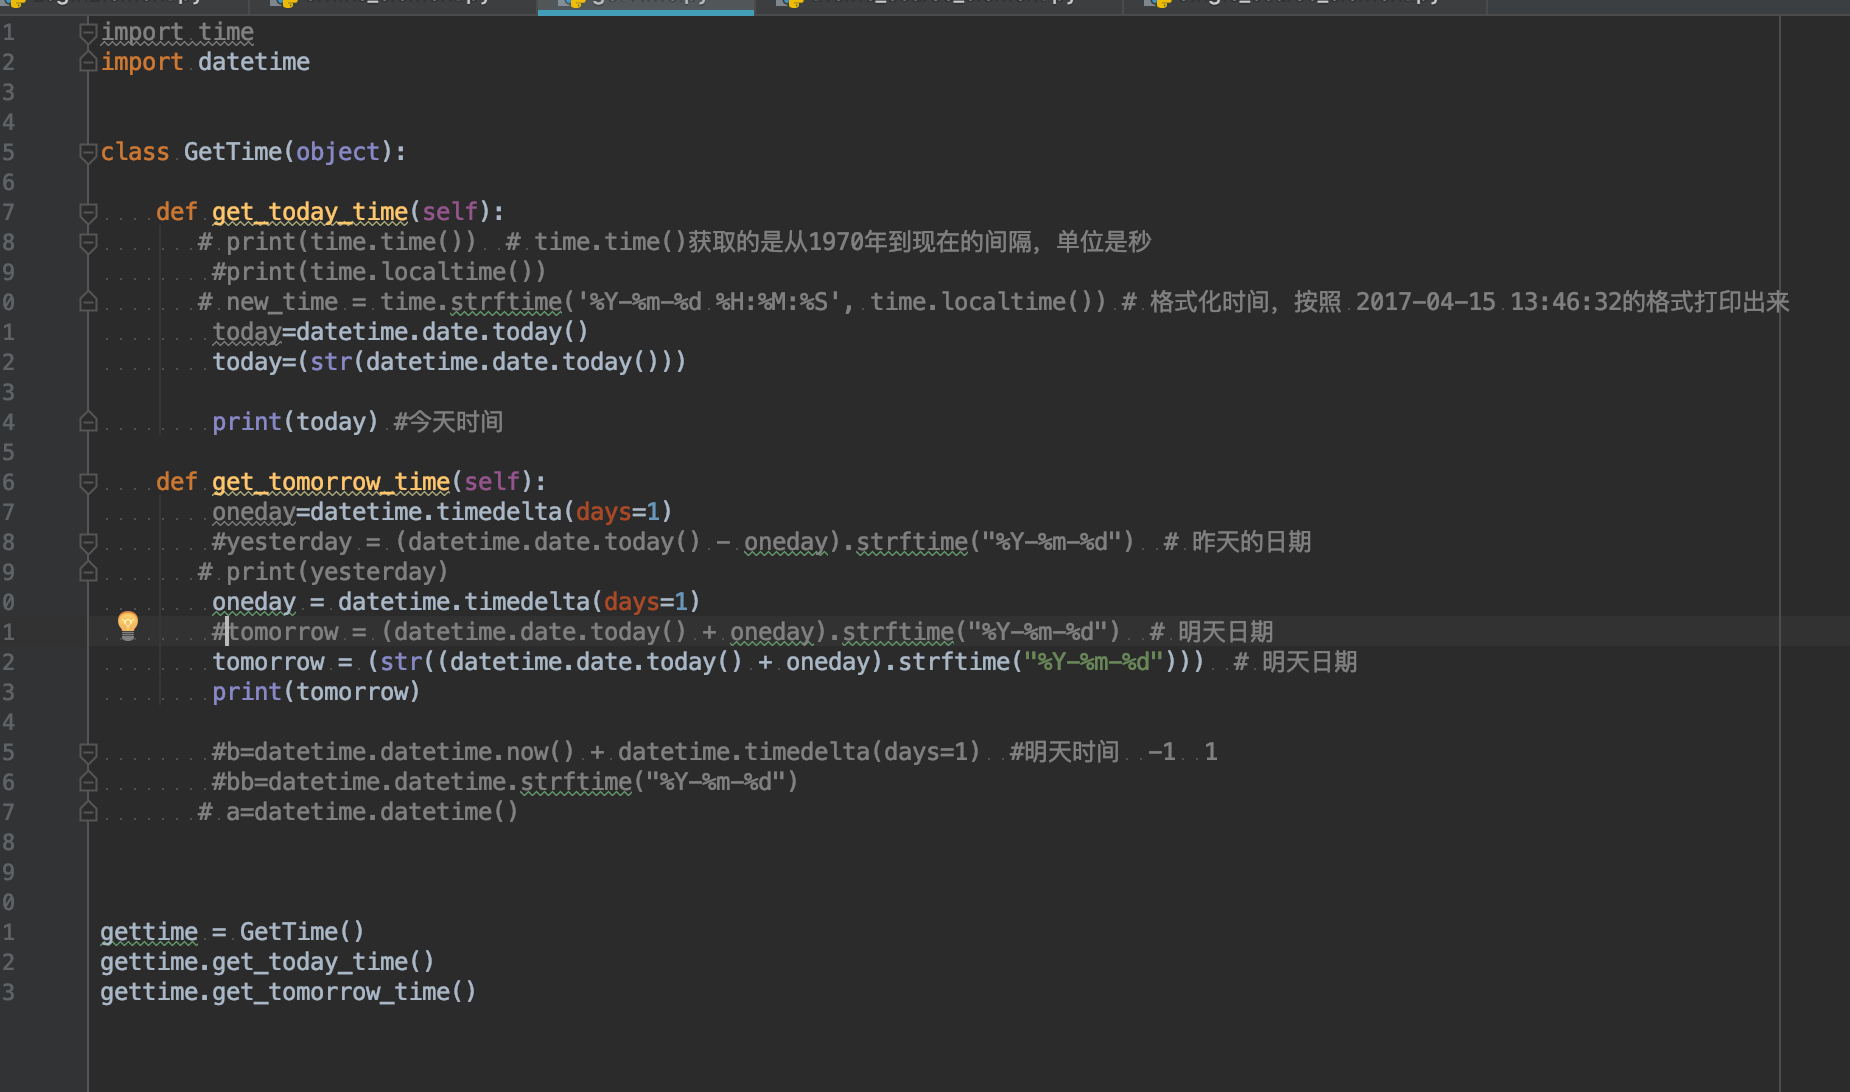Click the '#今天时间' comment
Image resolution: width=1850 pixels, height=1092 pixels.
(x=448, y=422)
